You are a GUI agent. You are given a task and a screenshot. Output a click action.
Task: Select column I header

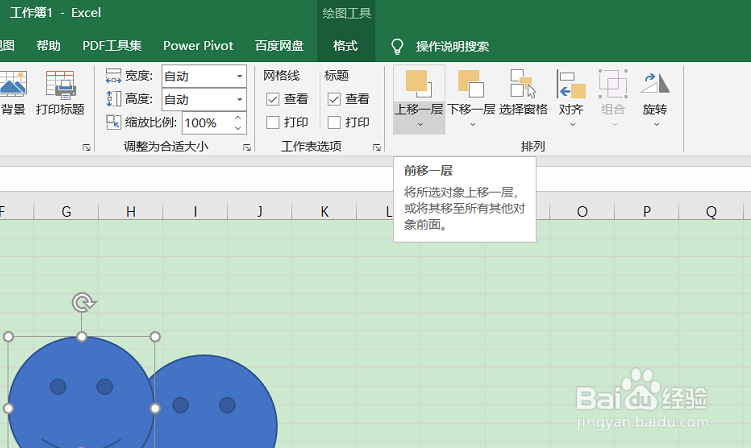click(195, 211)
